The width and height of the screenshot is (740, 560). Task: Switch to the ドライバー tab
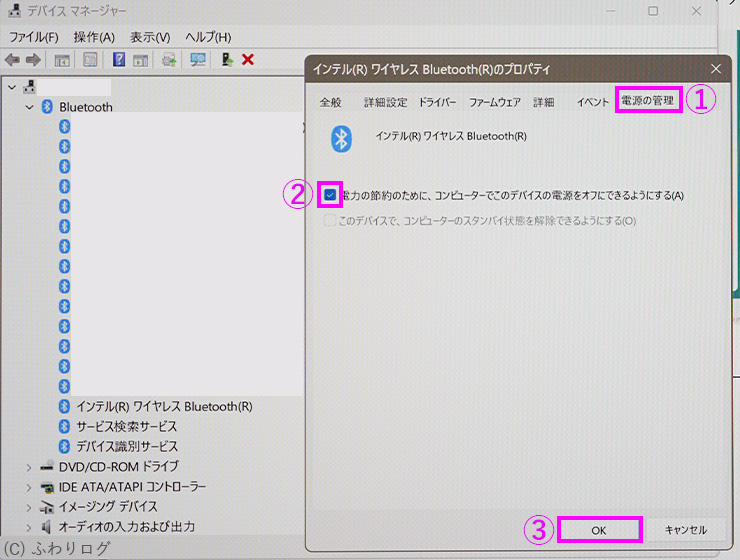tap(437, 102)
